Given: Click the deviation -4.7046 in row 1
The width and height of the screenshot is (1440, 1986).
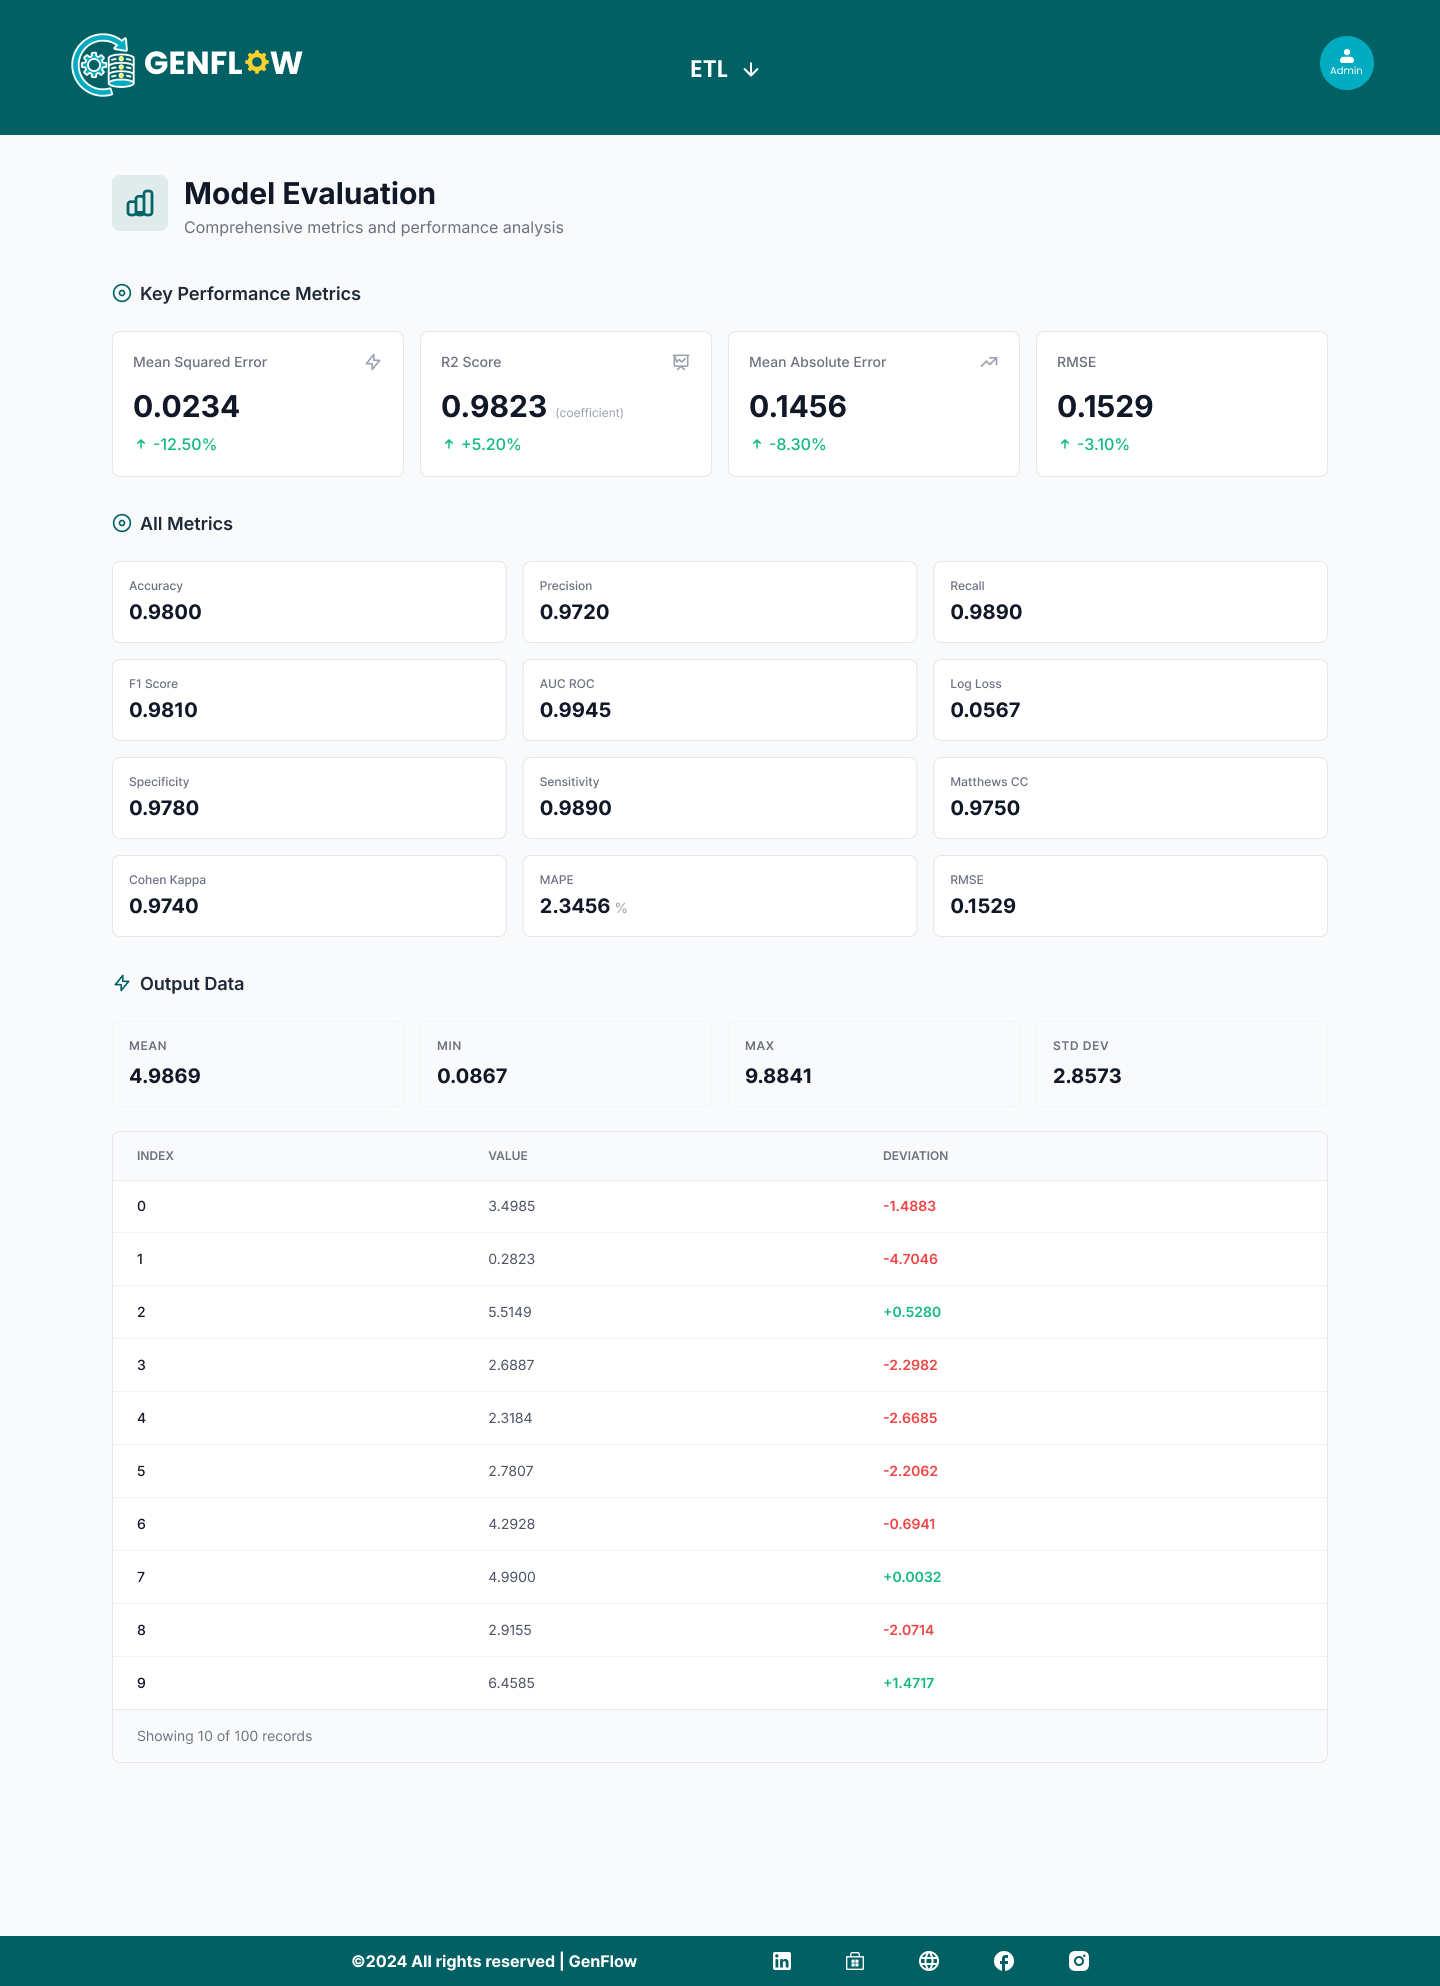Looking at the screenshot, I should (x=910, y=1259).
